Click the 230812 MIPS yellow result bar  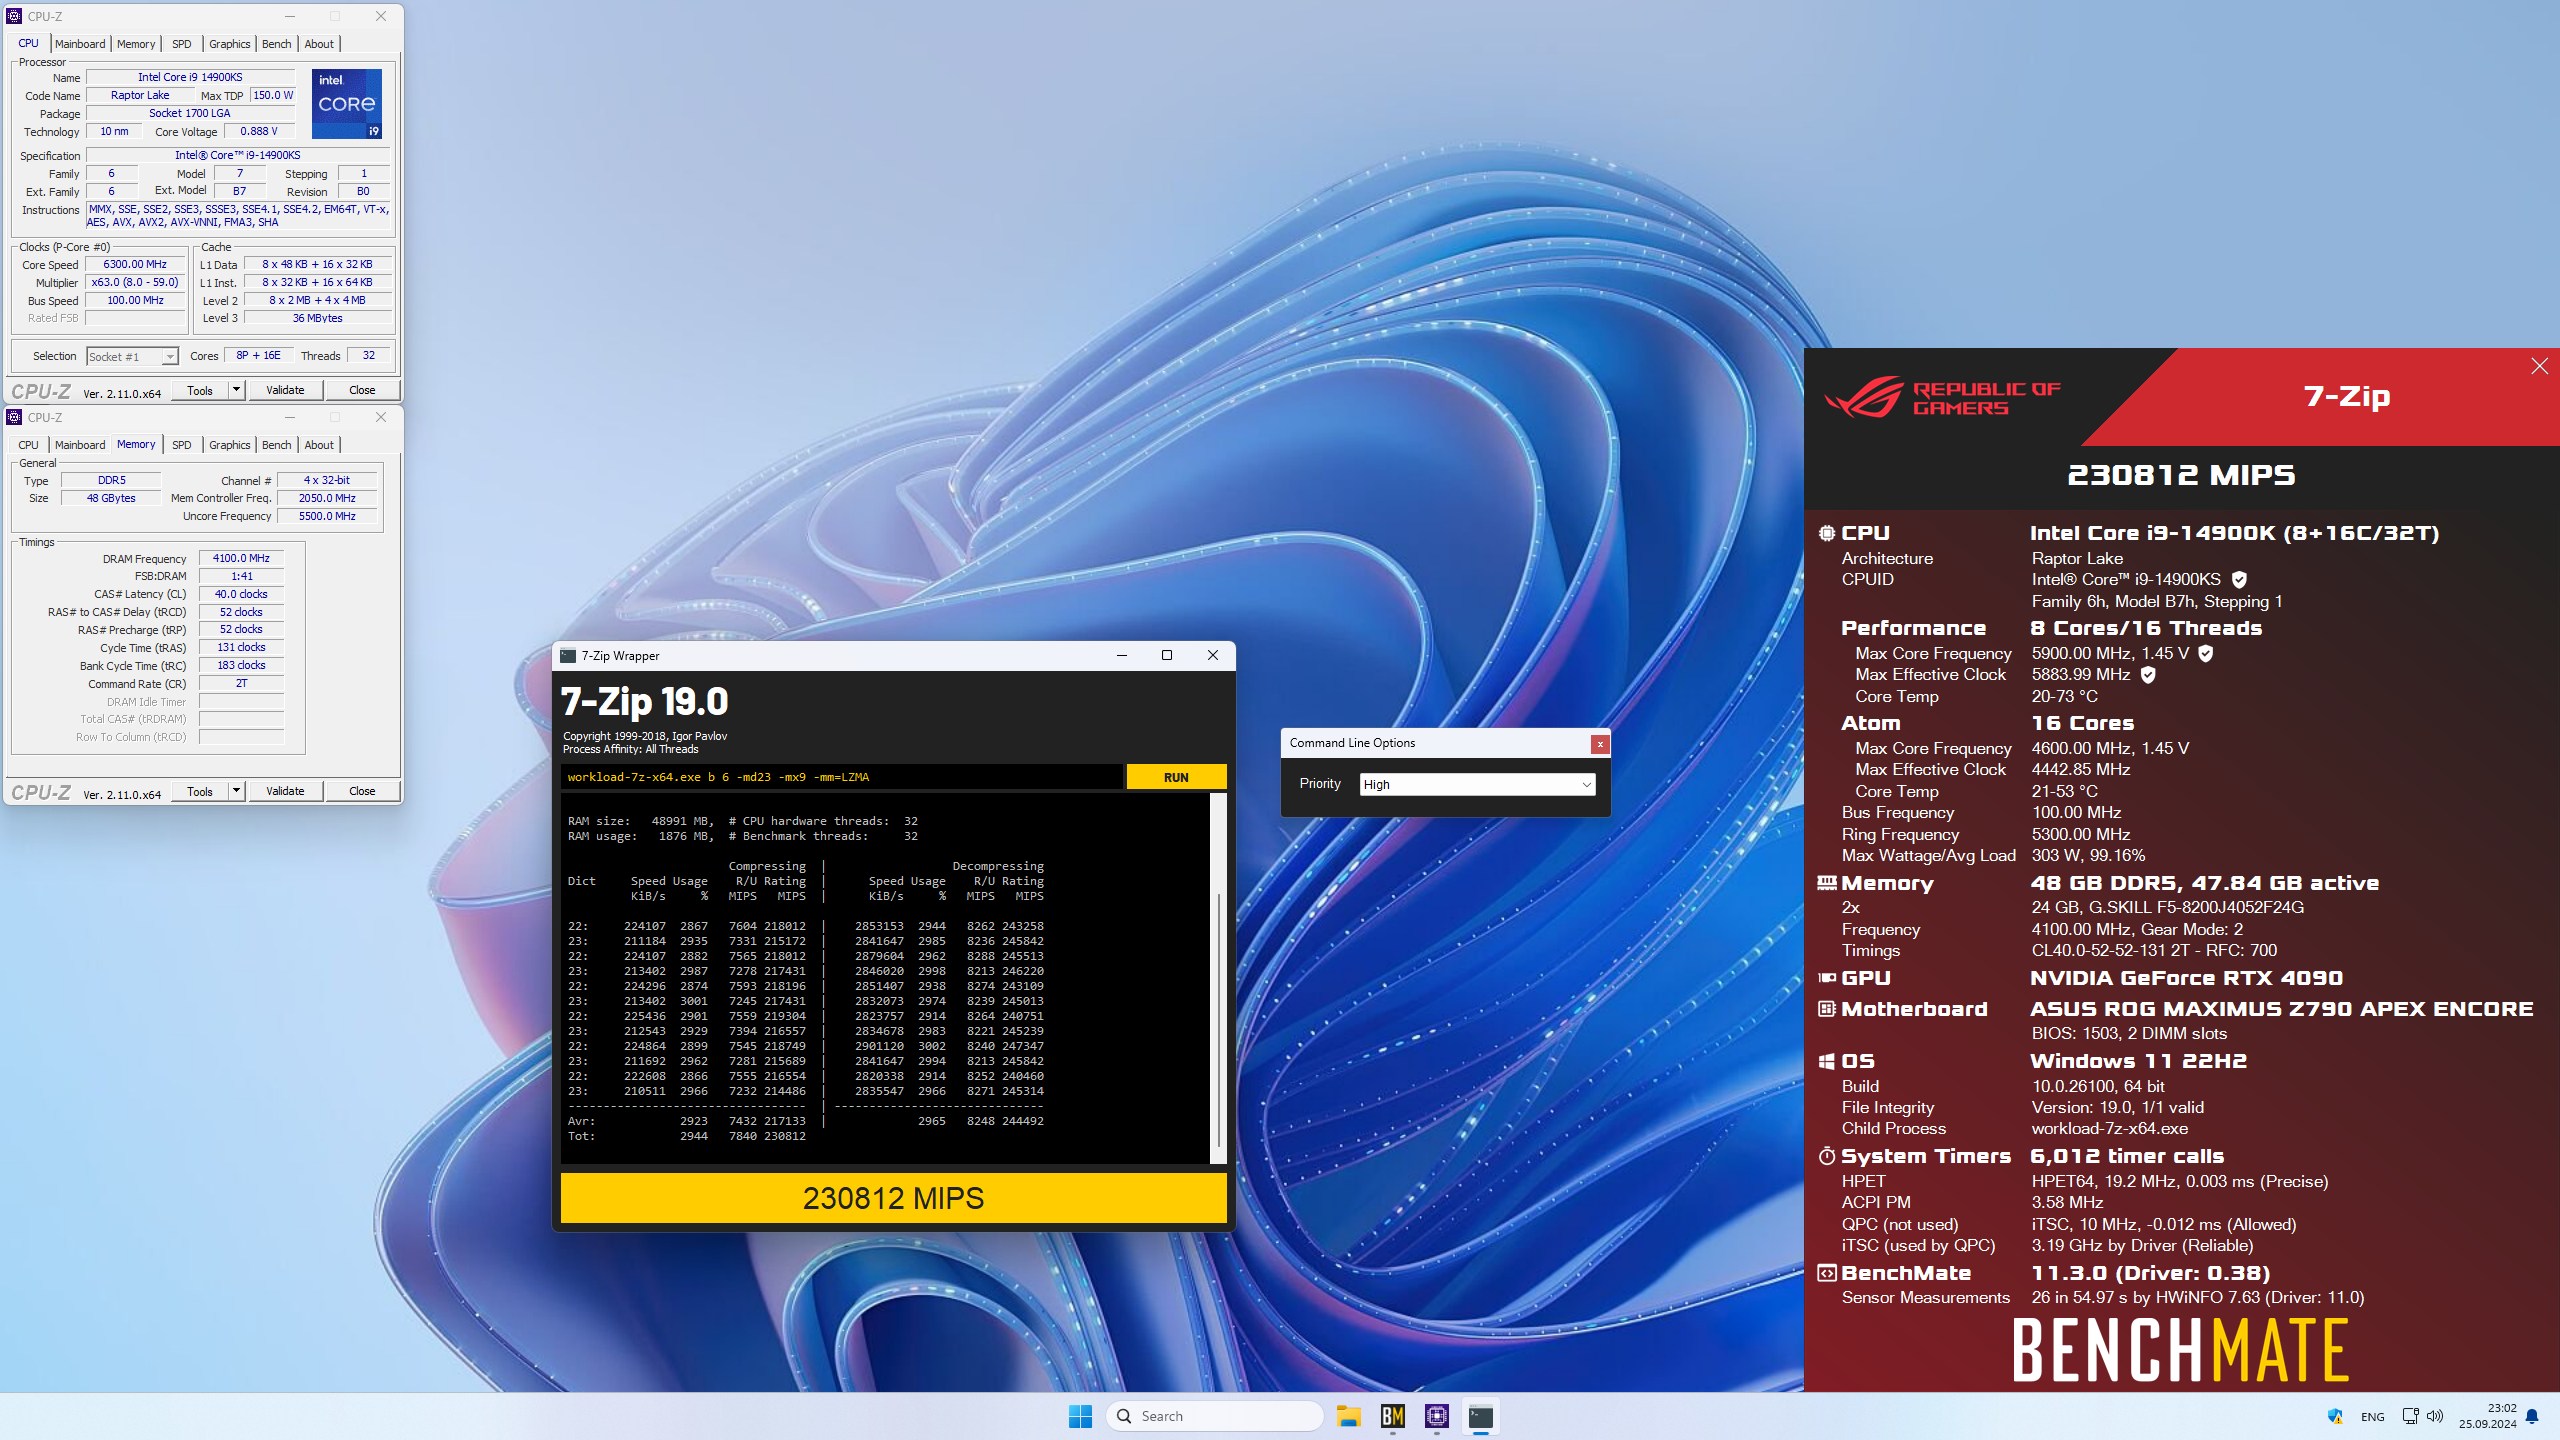click(893, 1198)
